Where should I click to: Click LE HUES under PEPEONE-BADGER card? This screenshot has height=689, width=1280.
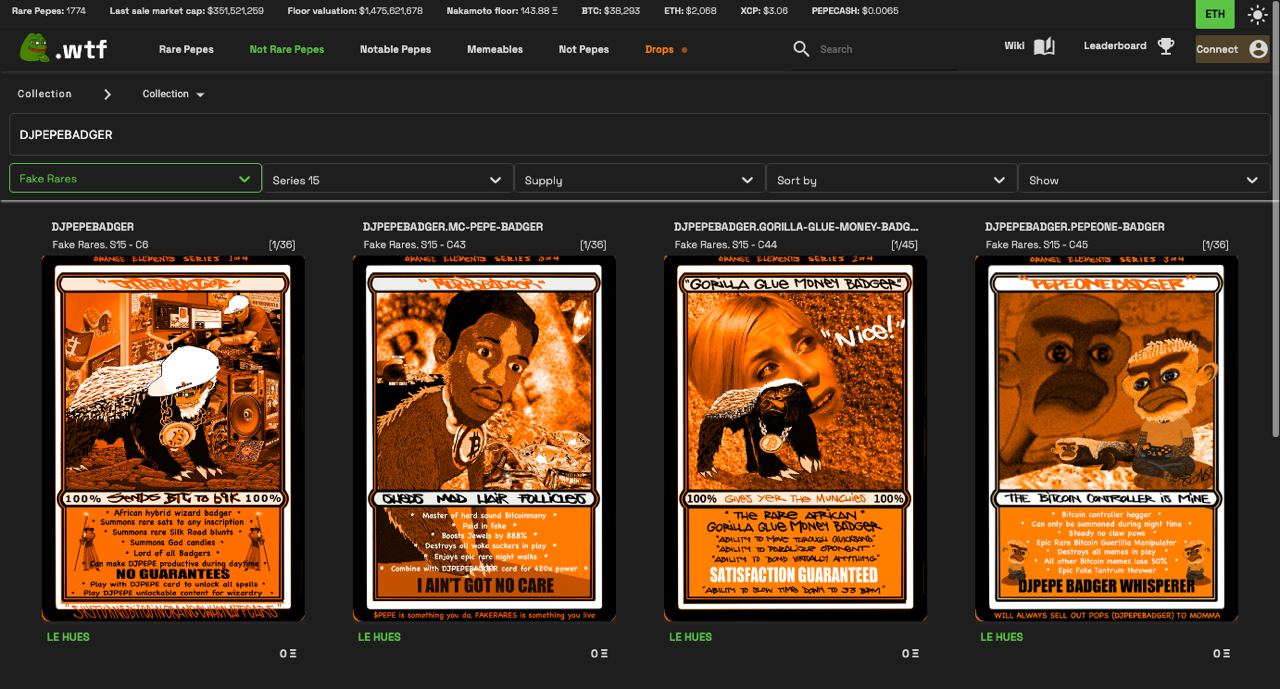(1001, 637)
